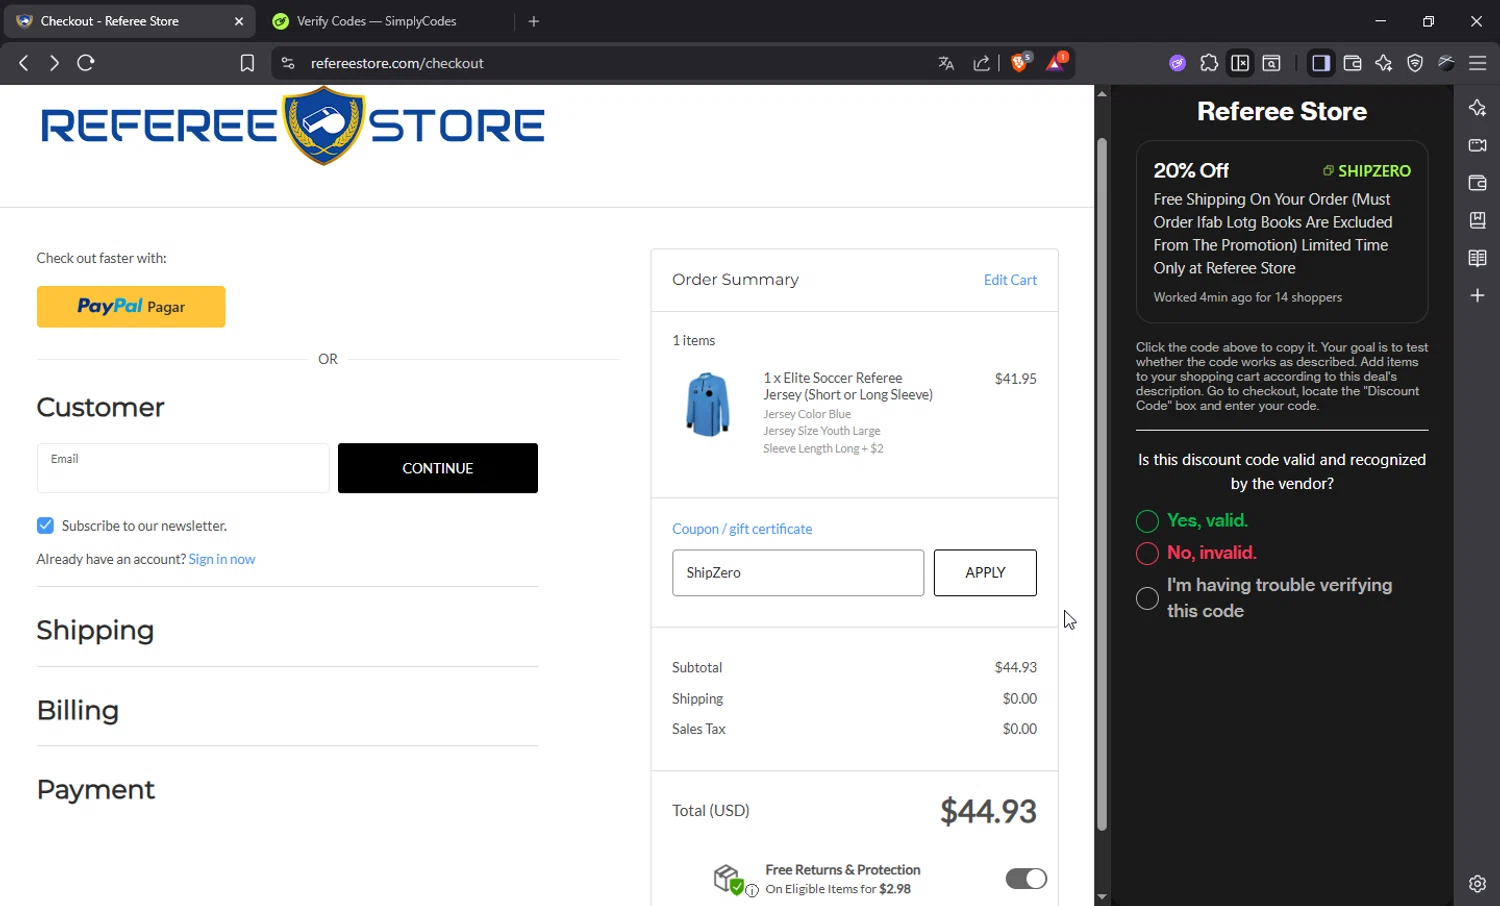Open the purple extension icon
Screen dimensions: 1500x906
pos(1178,63)
